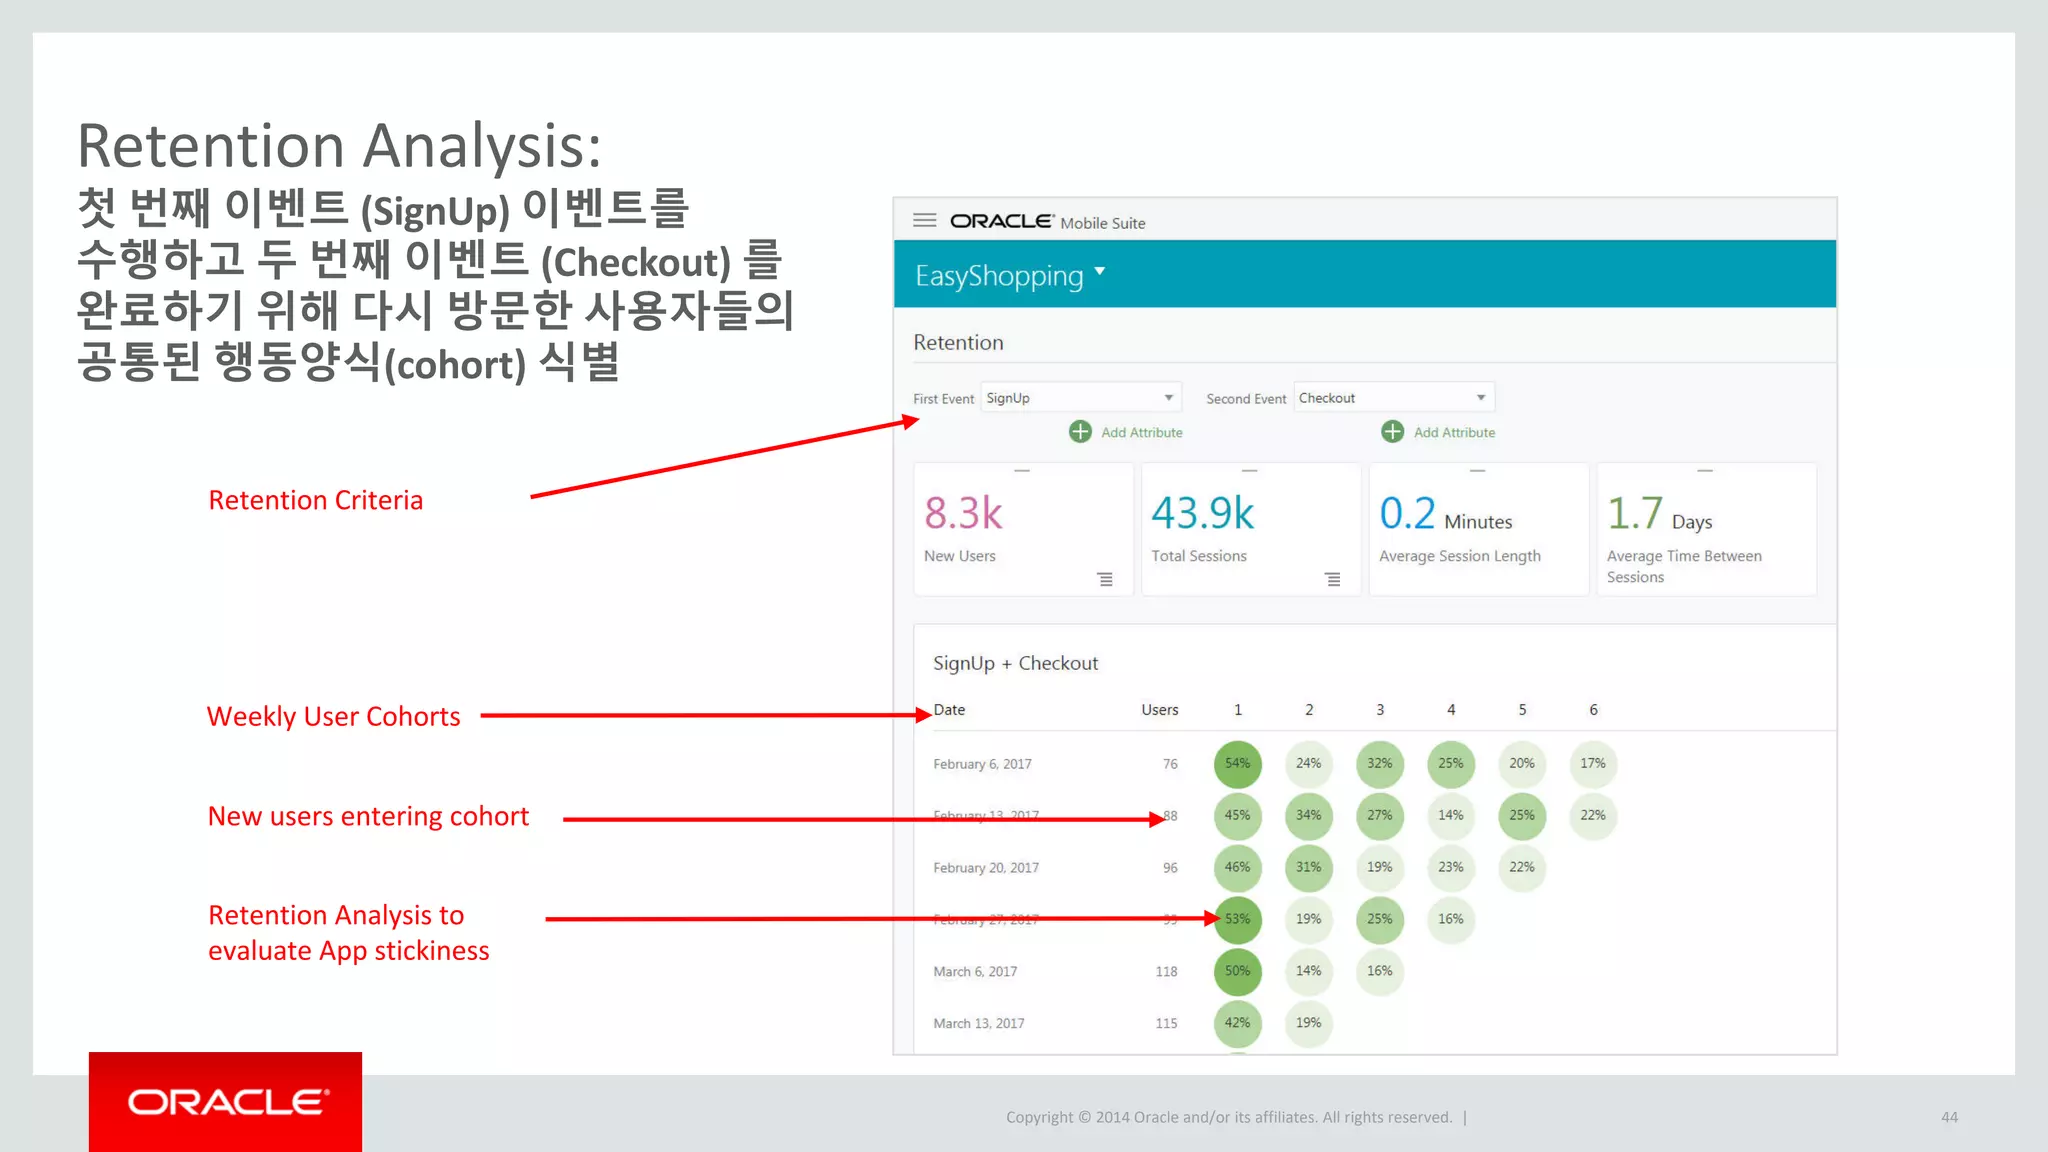The image size is (2048, 1152).
Task: Click the 43.9k Total Sessions value
Action: tap(1202, 514)
